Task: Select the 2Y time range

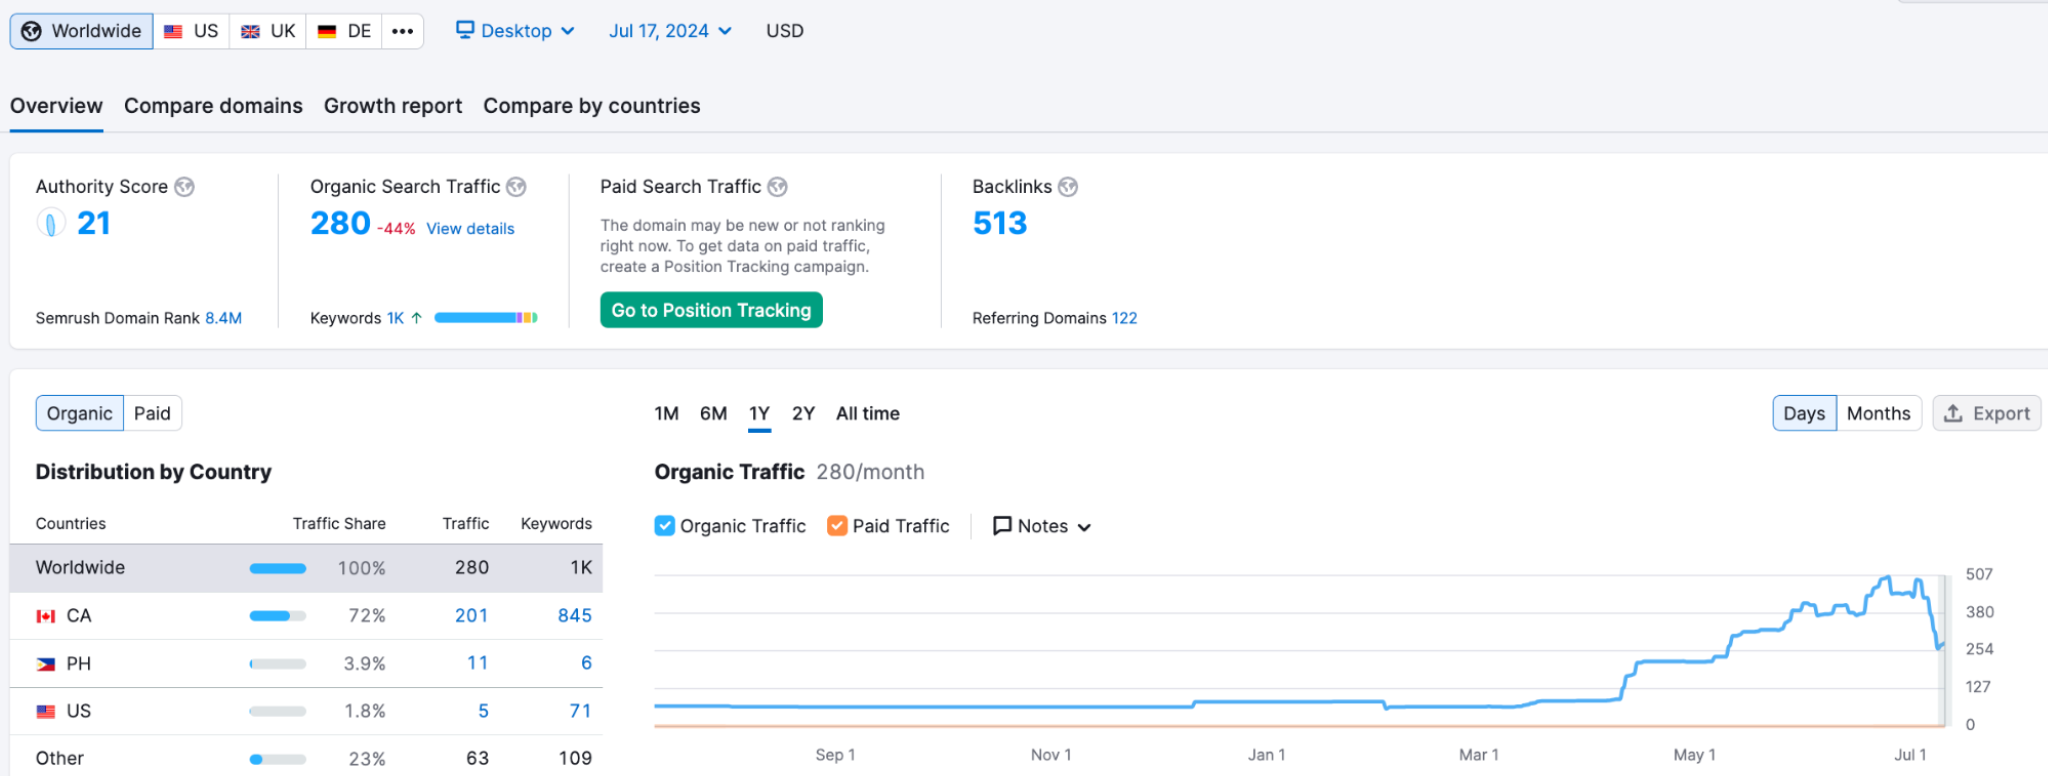Action: pos(803,413)
